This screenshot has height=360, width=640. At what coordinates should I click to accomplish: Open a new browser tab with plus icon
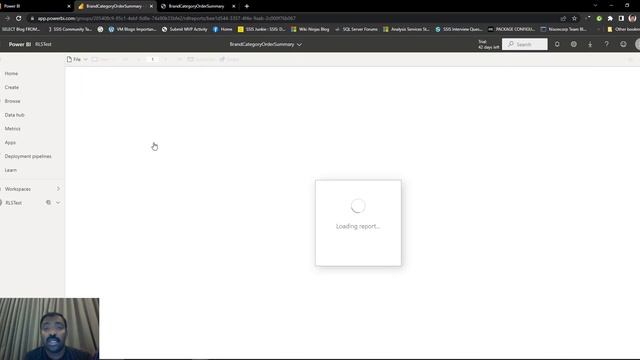(x=247, y=6)
